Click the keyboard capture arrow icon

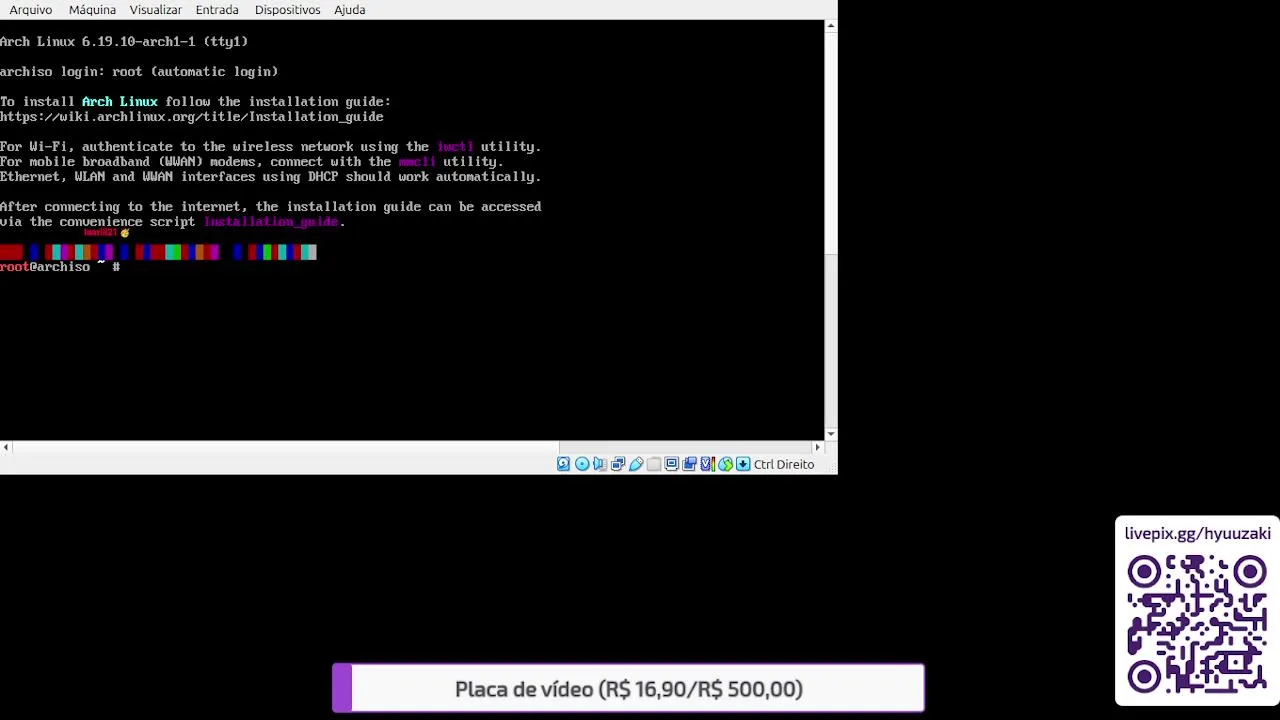point(743,464)
